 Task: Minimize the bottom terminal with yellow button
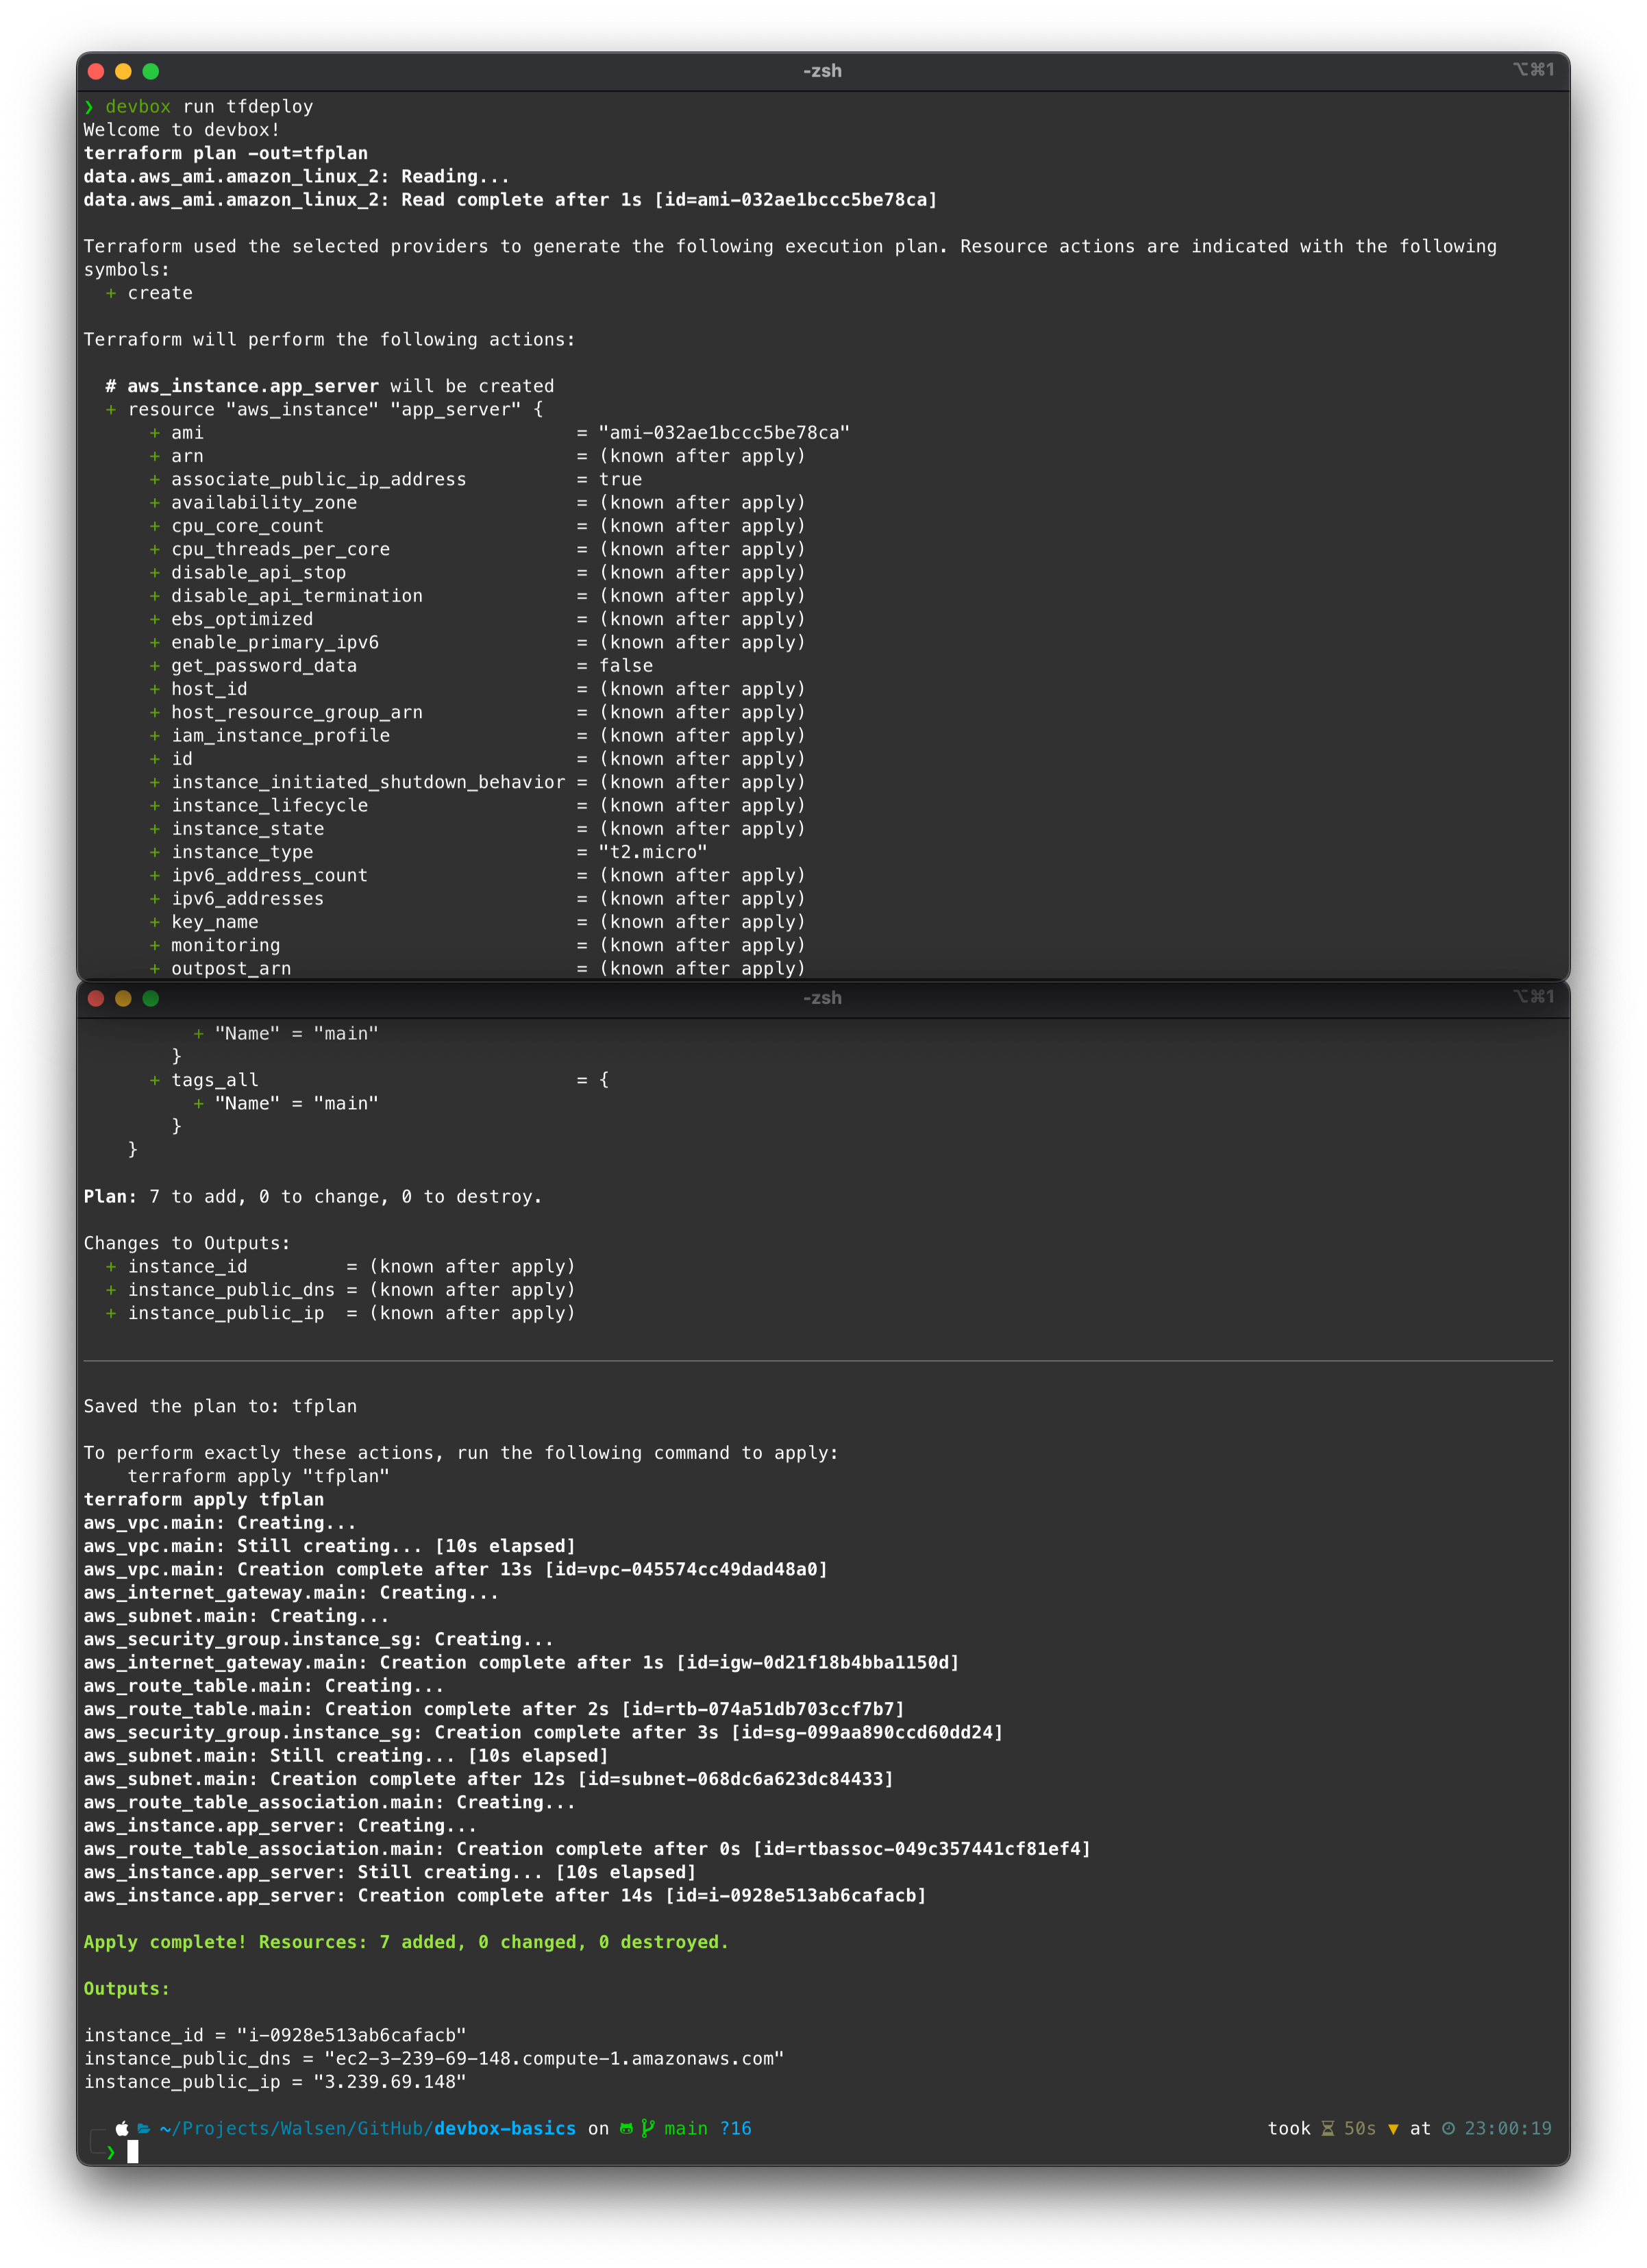pos(123,998)
